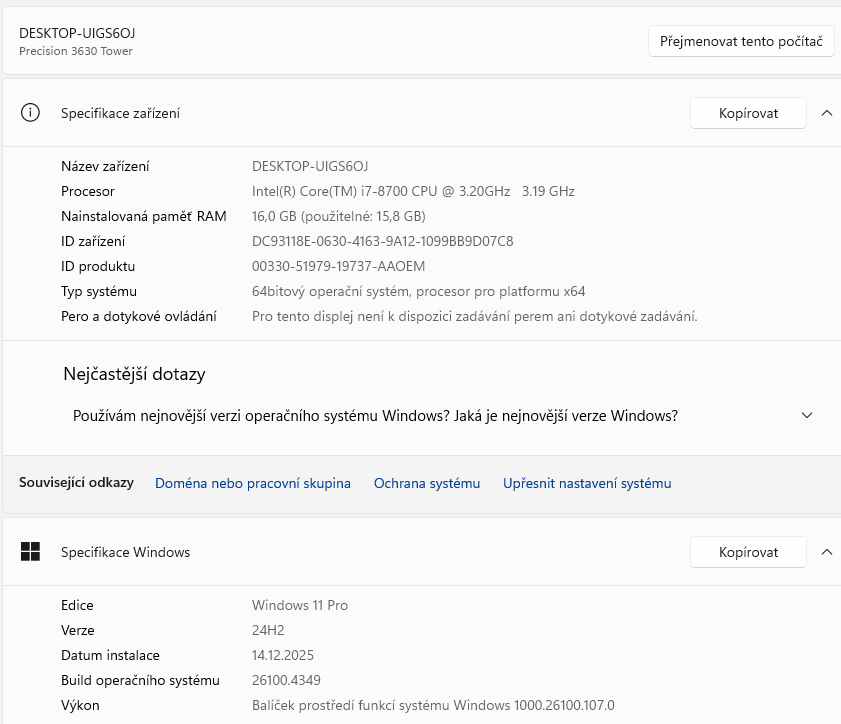Open the 'Používám nejnovější verzi' question

(x=375, y=416)
